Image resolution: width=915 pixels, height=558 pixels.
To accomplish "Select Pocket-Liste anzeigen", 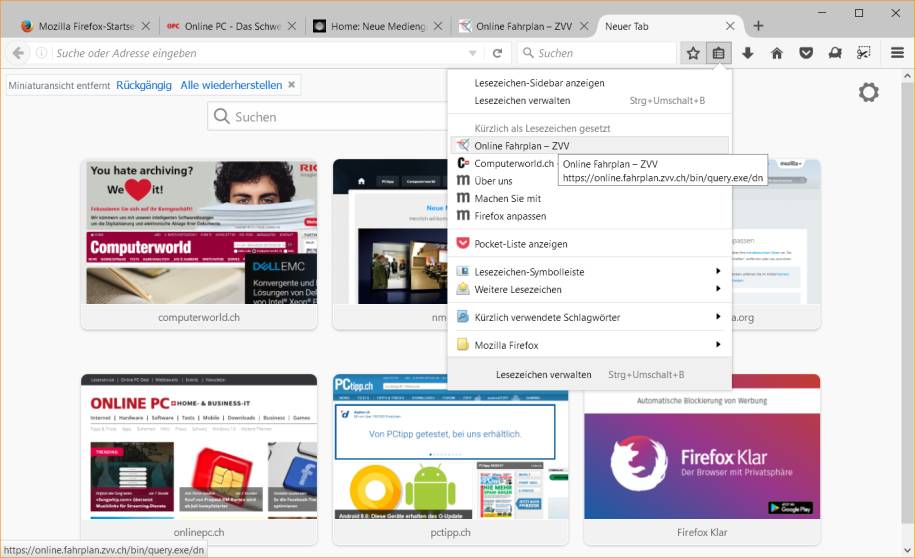I will point(589,243).
